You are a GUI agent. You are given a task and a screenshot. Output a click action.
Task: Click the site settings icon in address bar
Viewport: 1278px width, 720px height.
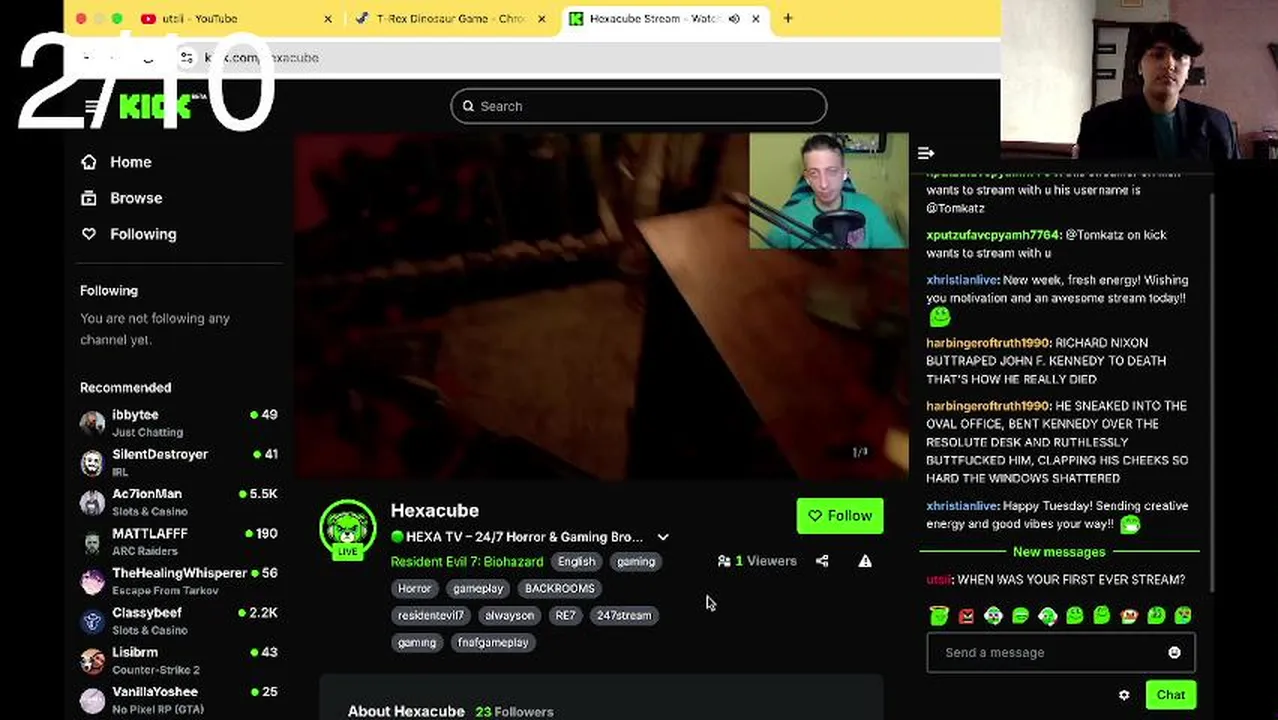tap(187, 57)
